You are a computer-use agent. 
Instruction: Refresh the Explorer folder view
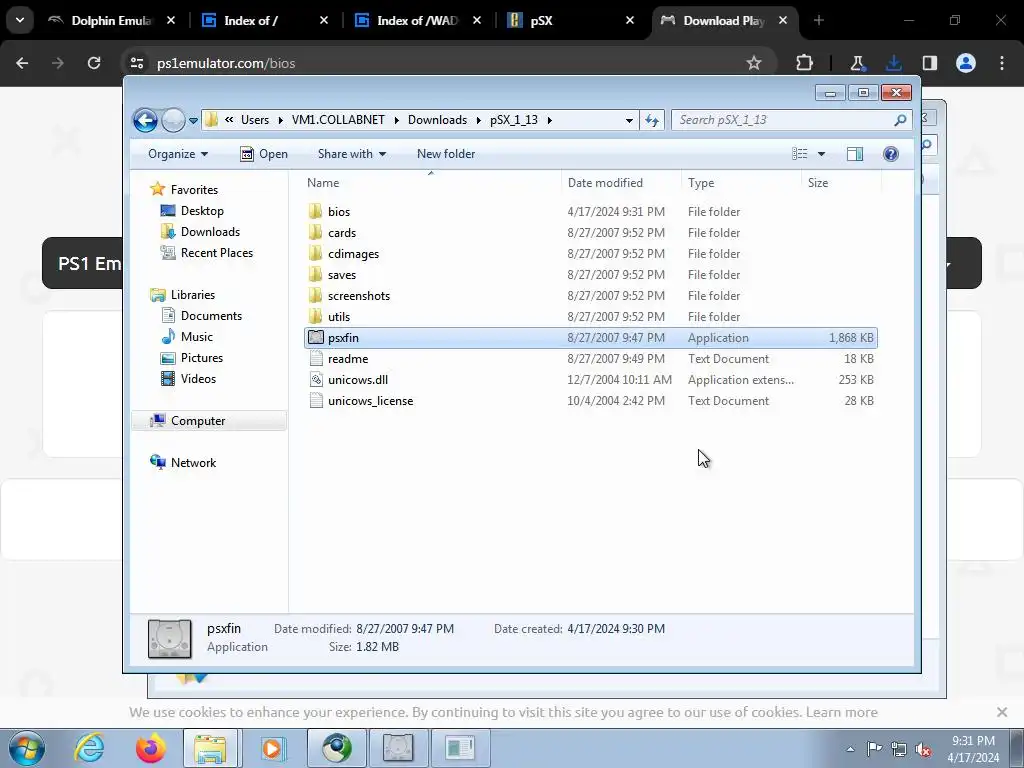(652, 120)
